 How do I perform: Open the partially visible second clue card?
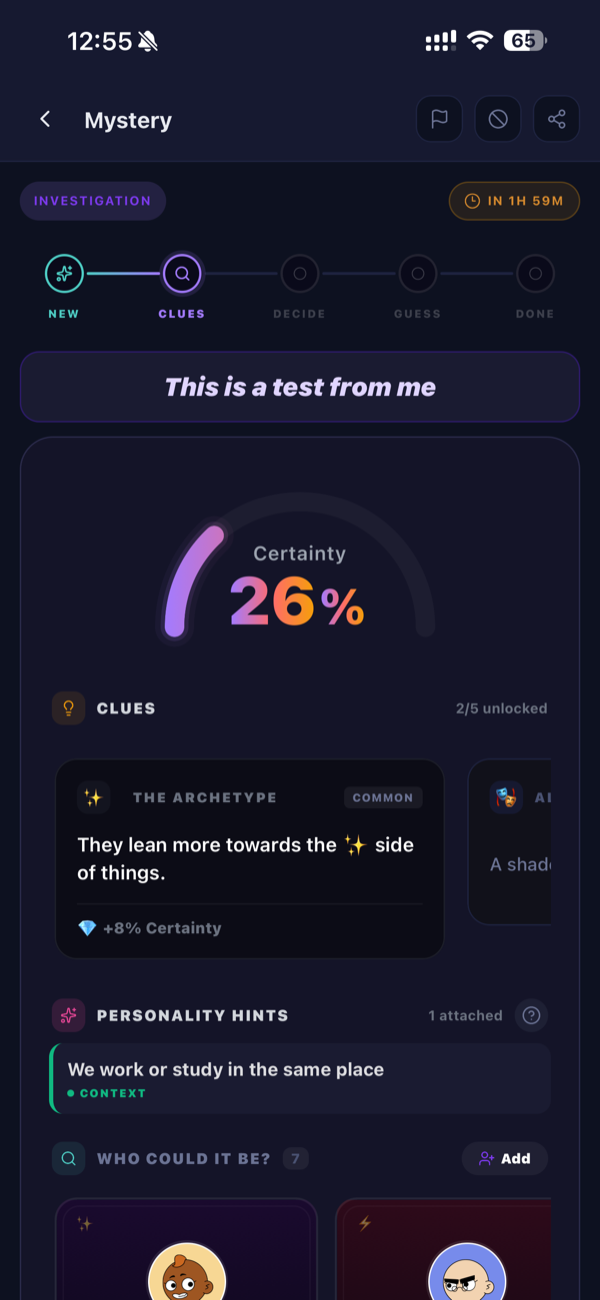512,842
